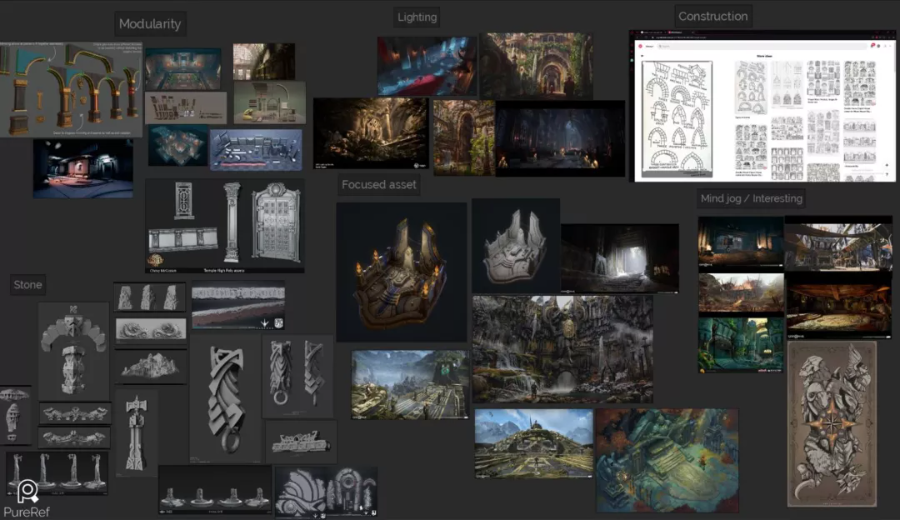Viewport: 900px width, 520px height.
Task: Select the lower ornament strip thumbnail
Action: click(x=75, y=437)
